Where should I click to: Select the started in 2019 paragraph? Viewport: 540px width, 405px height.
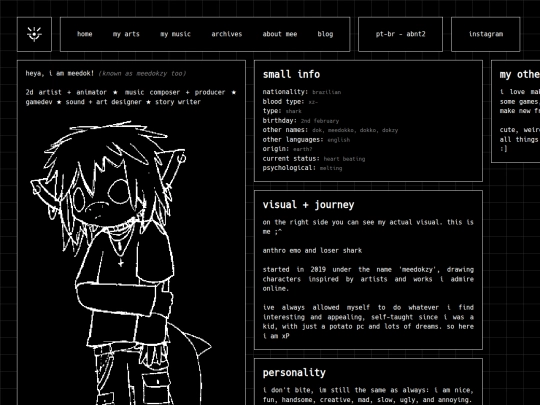[x=368, y=279]
